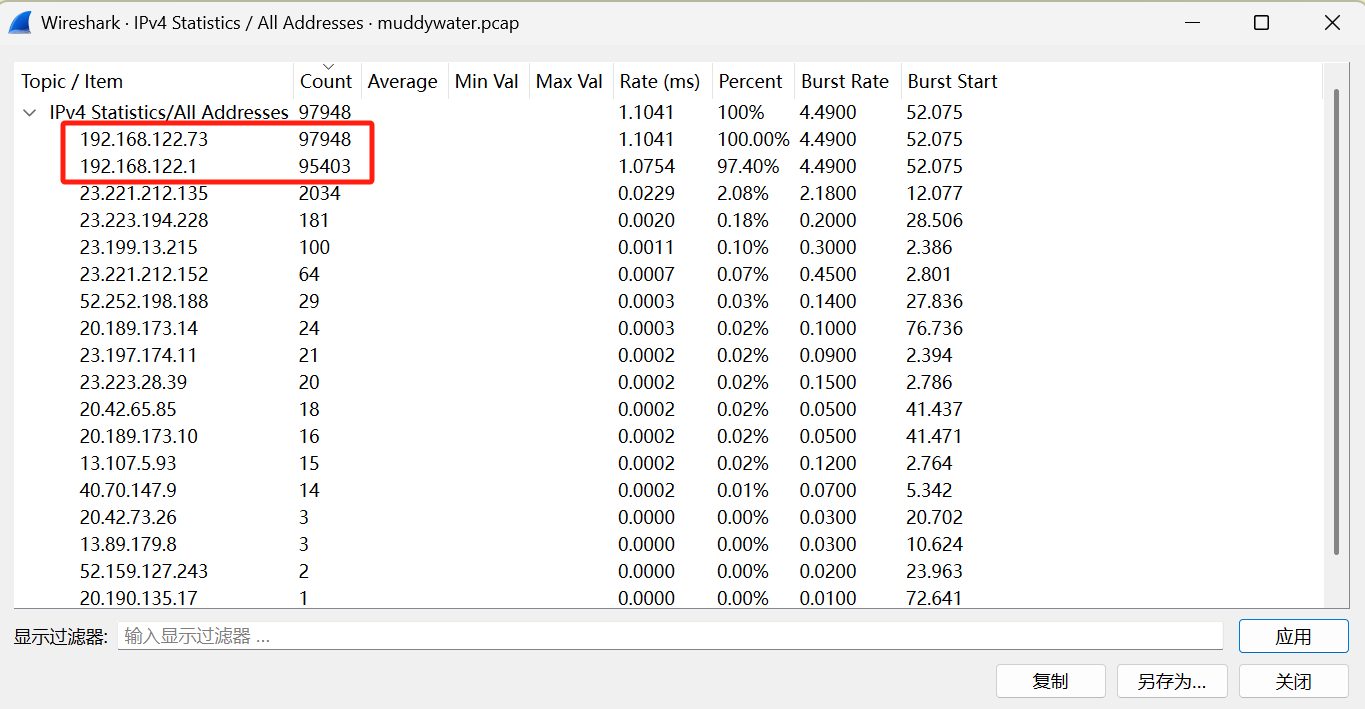Select the 13.107.5.93 address row

668,463
